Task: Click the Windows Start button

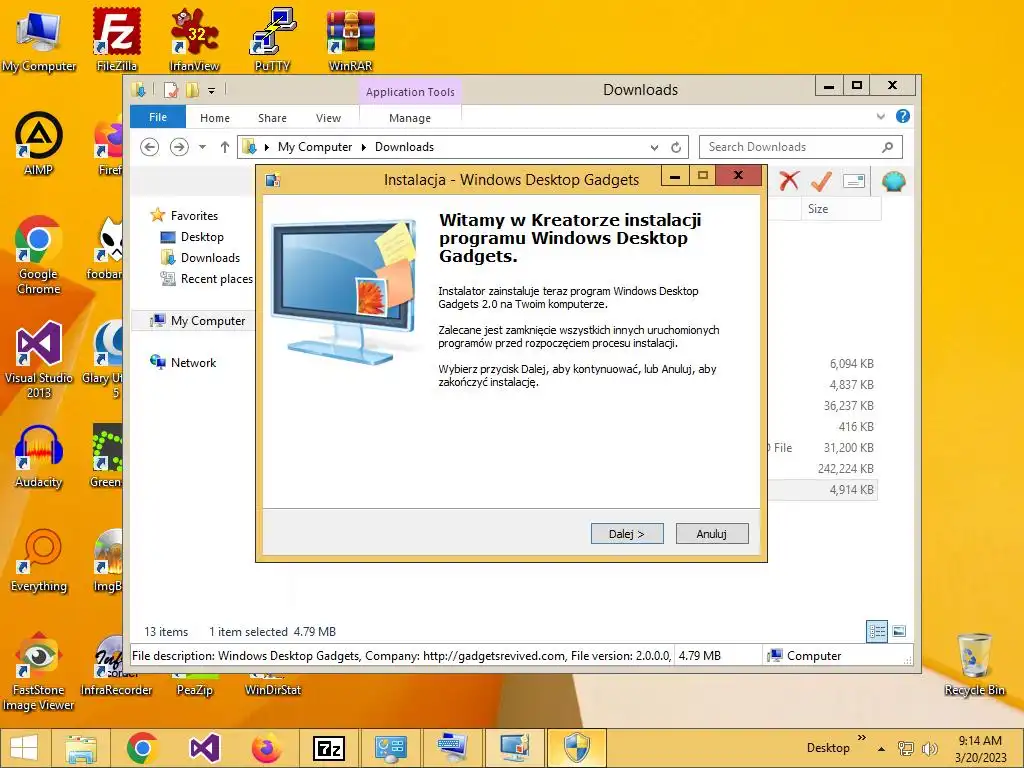Action: coord(24,748)
